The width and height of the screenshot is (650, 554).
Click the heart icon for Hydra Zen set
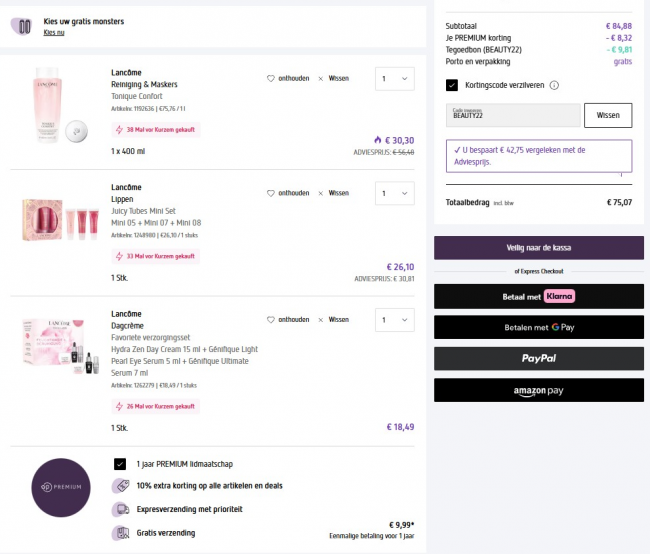tap(270, 320)
